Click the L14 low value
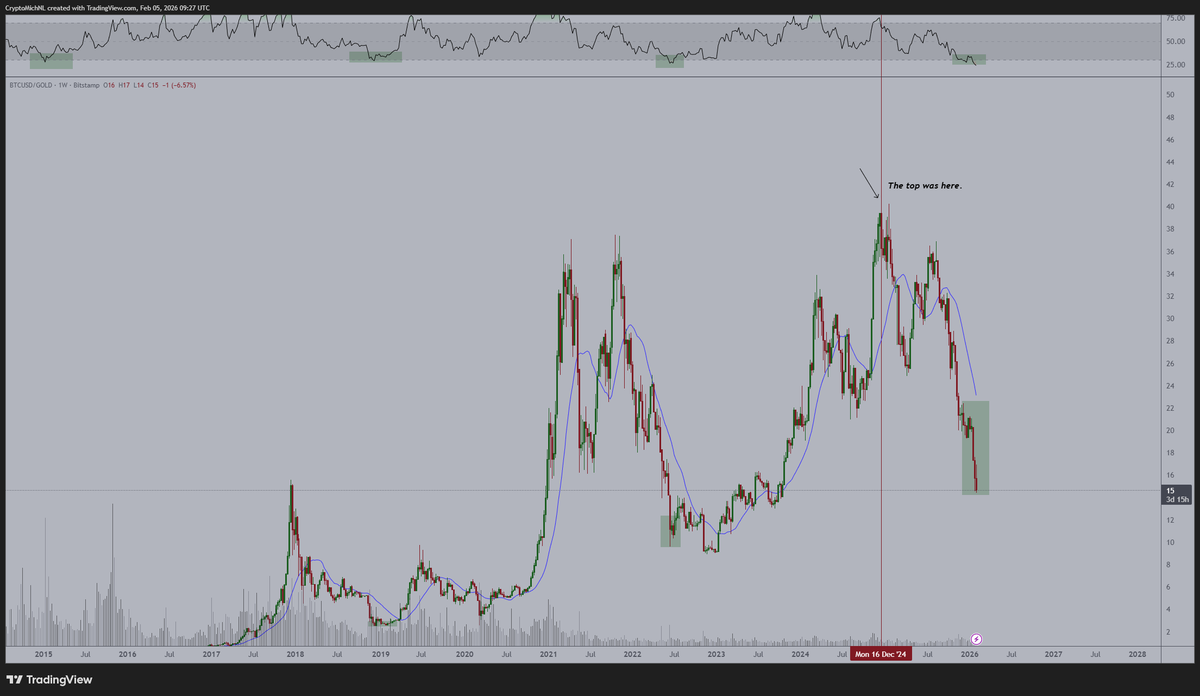This screenshot has width=1200, height=696. tap(139, 85)
